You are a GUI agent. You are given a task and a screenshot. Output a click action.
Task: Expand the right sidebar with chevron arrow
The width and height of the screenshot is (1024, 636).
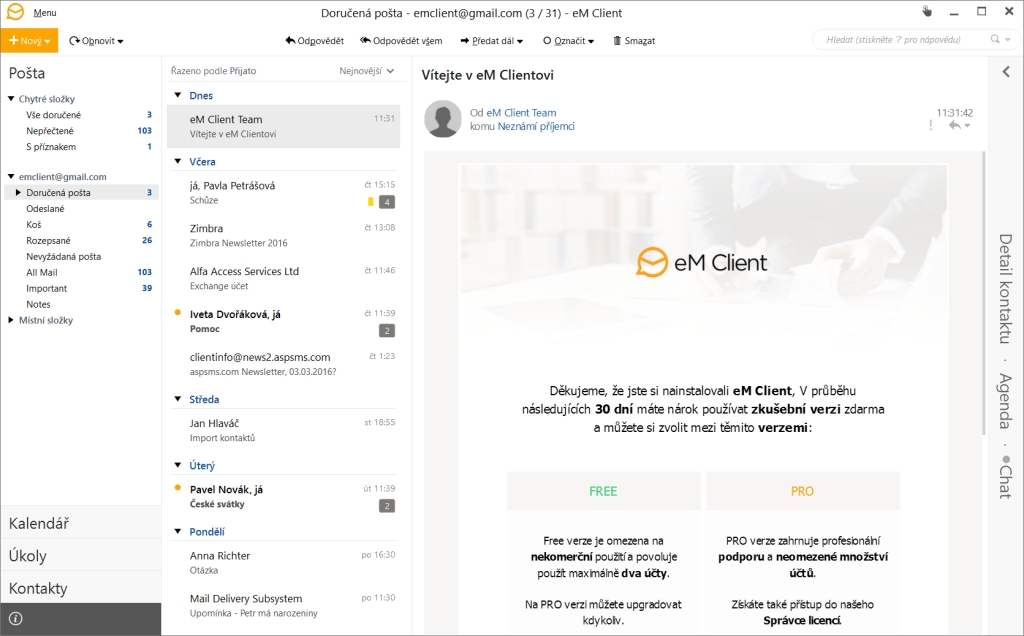click(x=1006, y=72)
